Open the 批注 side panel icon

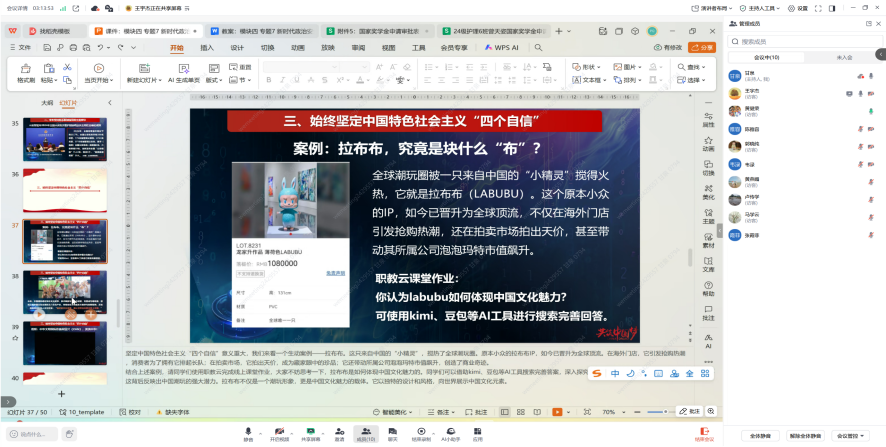pyautogui.click(x=708, y=314)
